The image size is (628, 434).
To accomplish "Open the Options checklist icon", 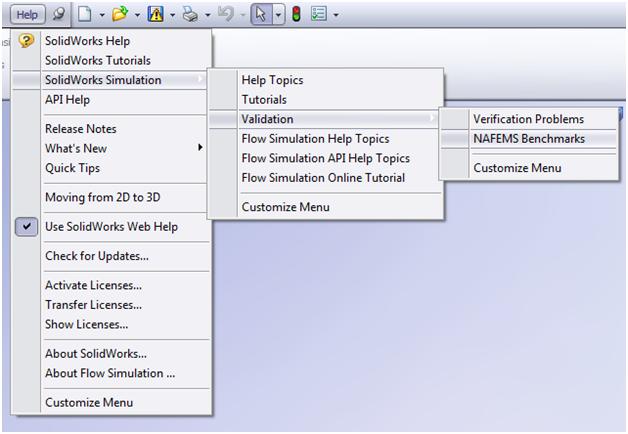I will [319, 15].
